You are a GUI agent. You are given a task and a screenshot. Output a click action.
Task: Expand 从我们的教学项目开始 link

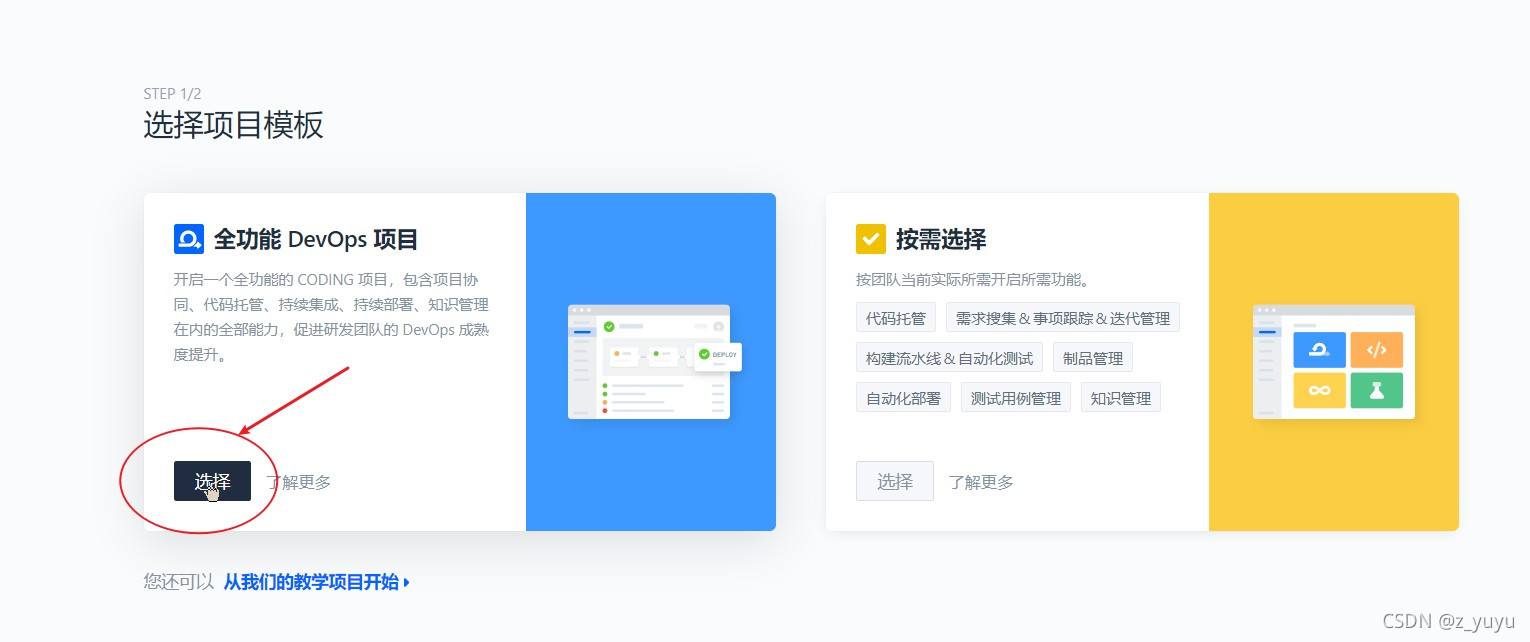pyautogui.click(x=314, y=580)
